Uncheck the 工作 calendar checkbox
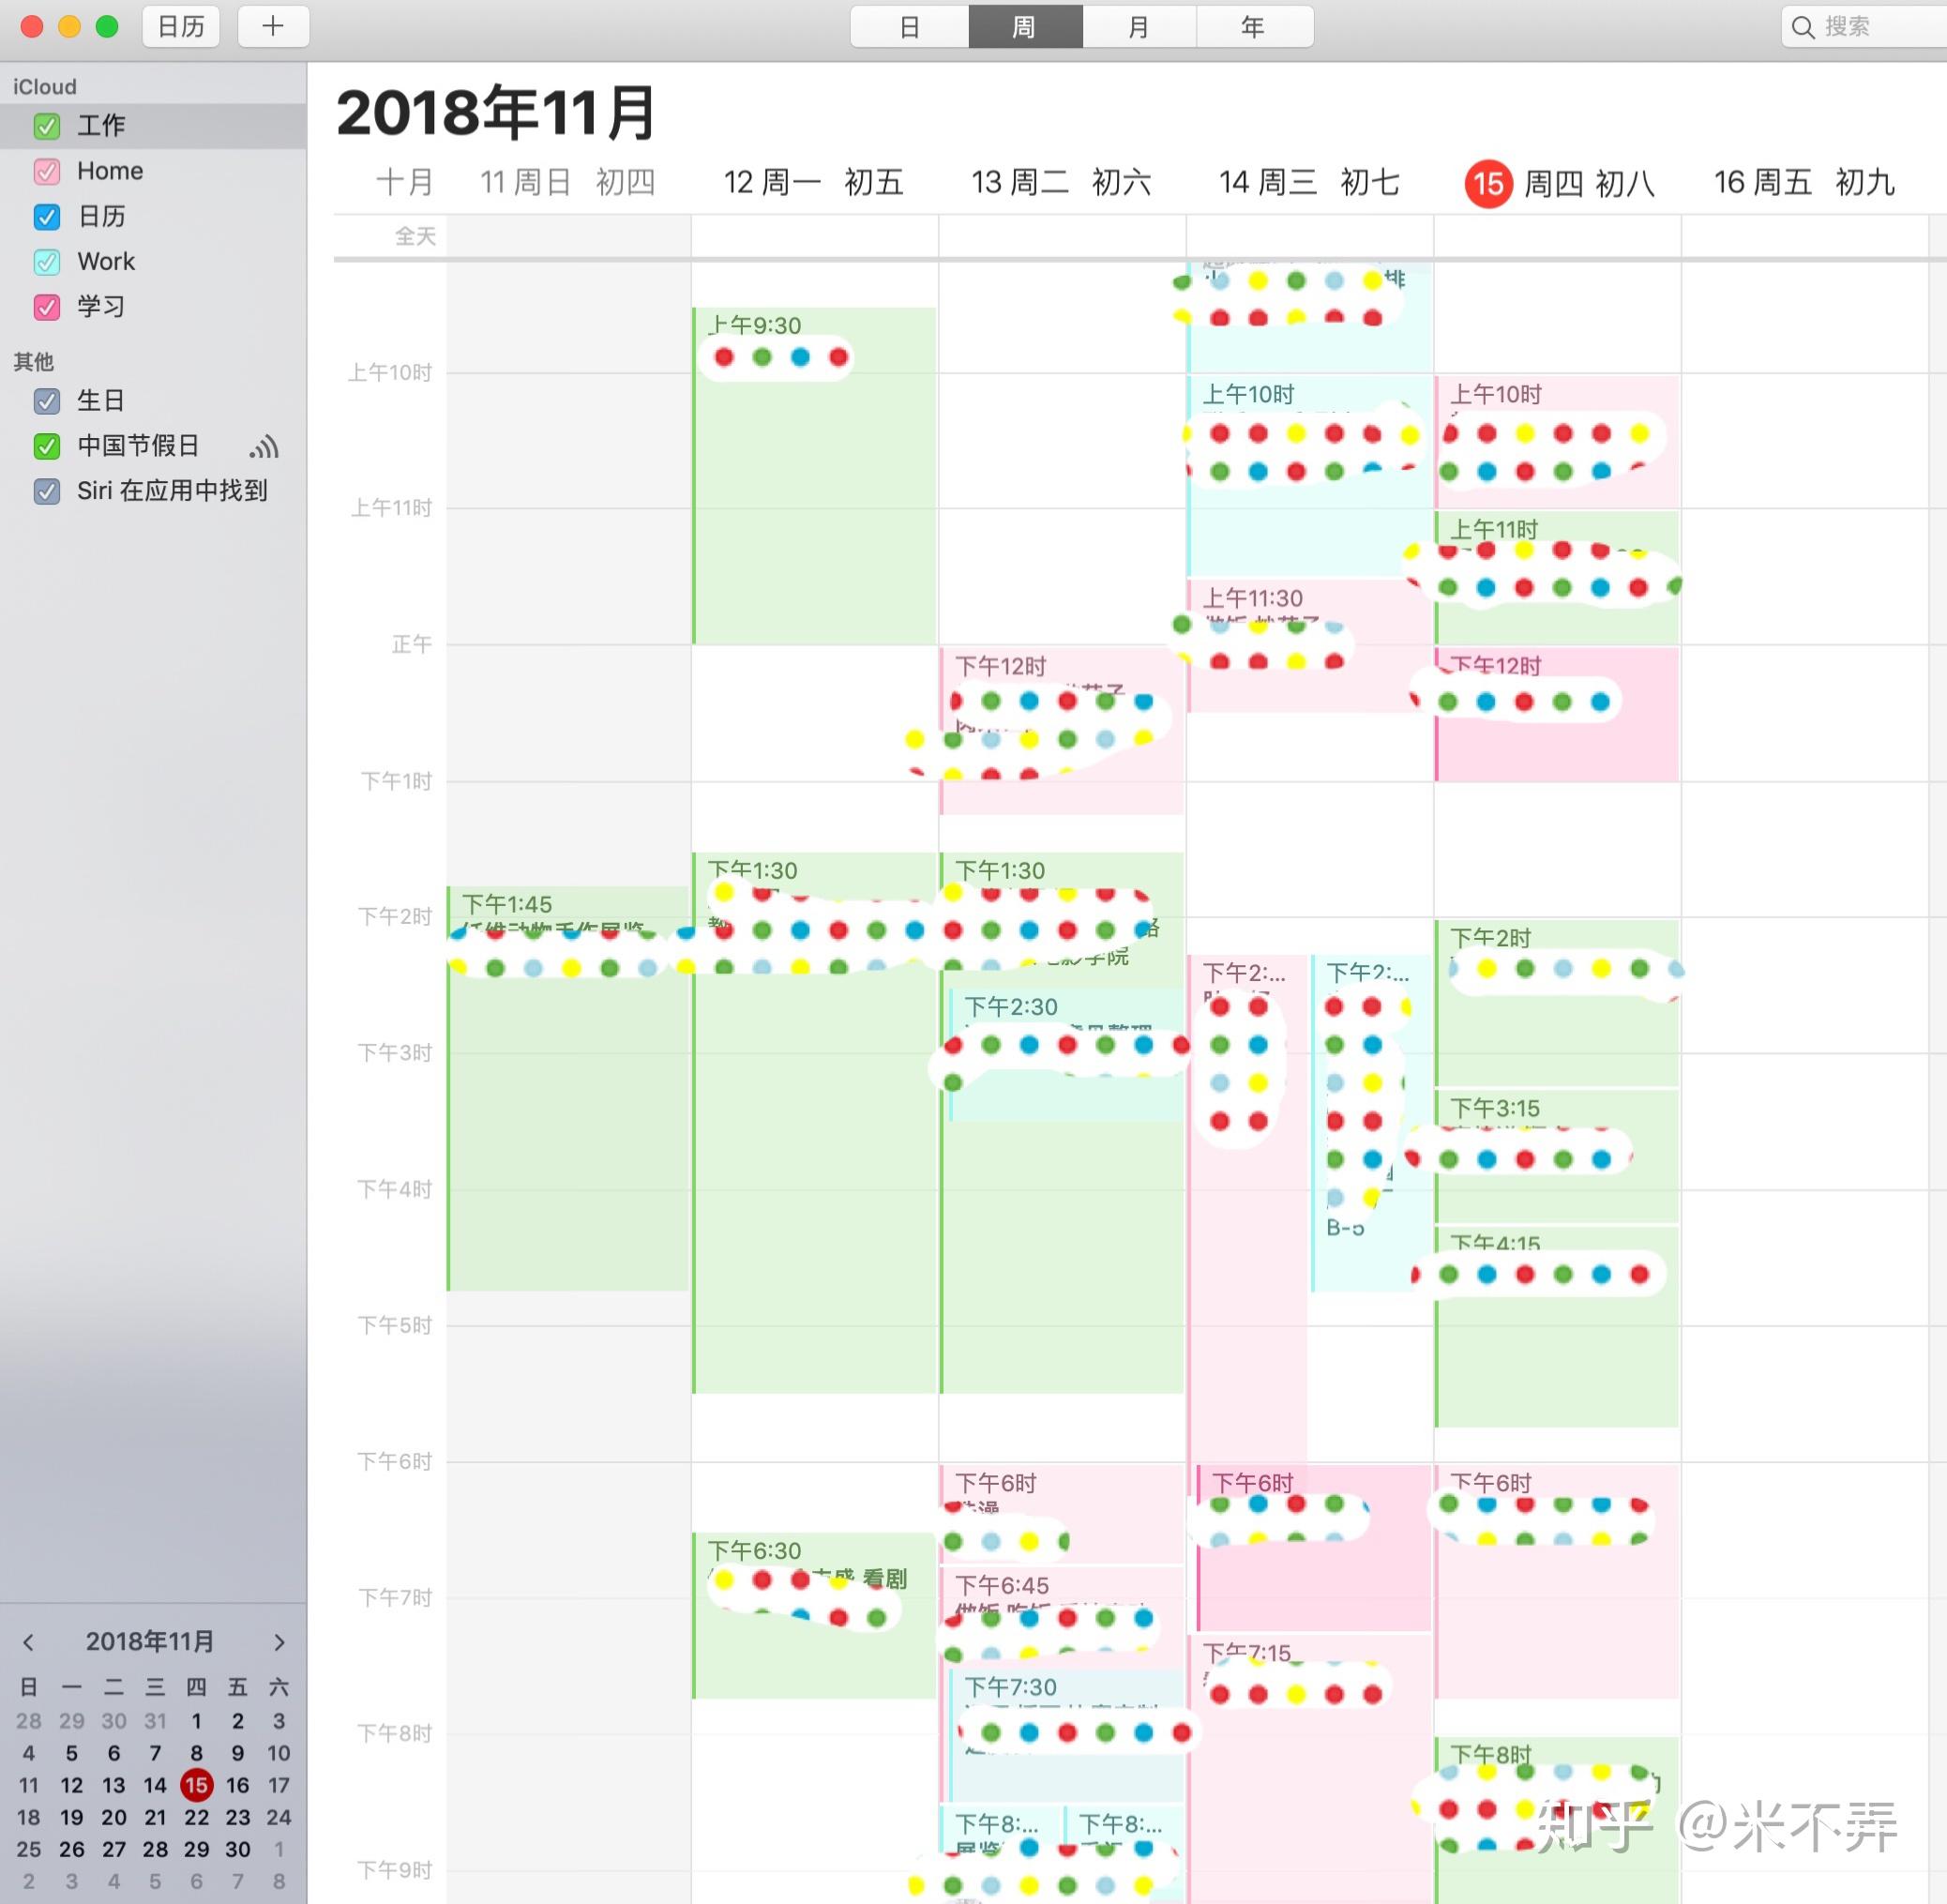The image size is (1947, 1904). click(x=47, y=126)
